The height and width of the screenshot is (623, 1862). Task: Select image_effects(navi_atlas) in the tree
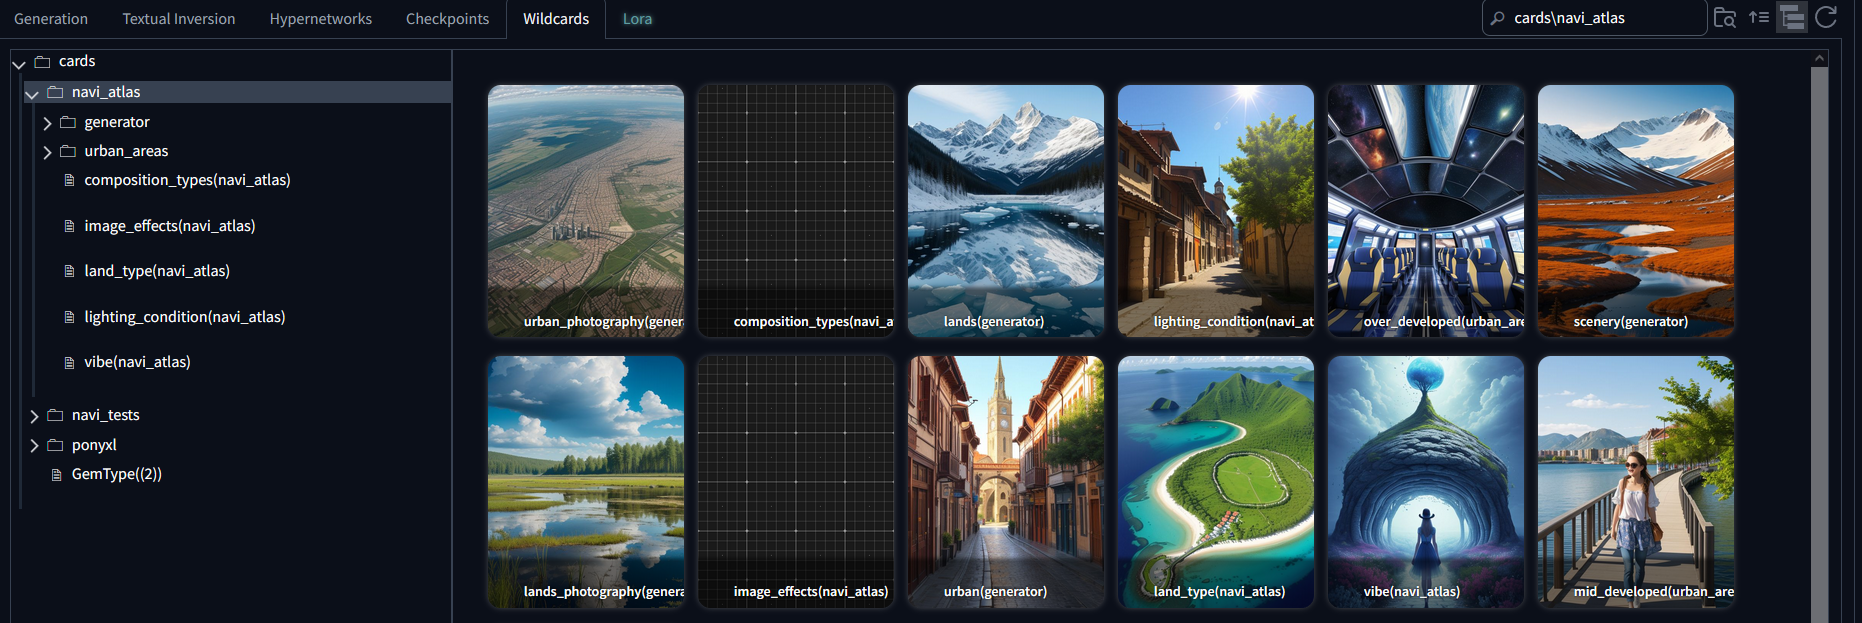tap(170, 226)
